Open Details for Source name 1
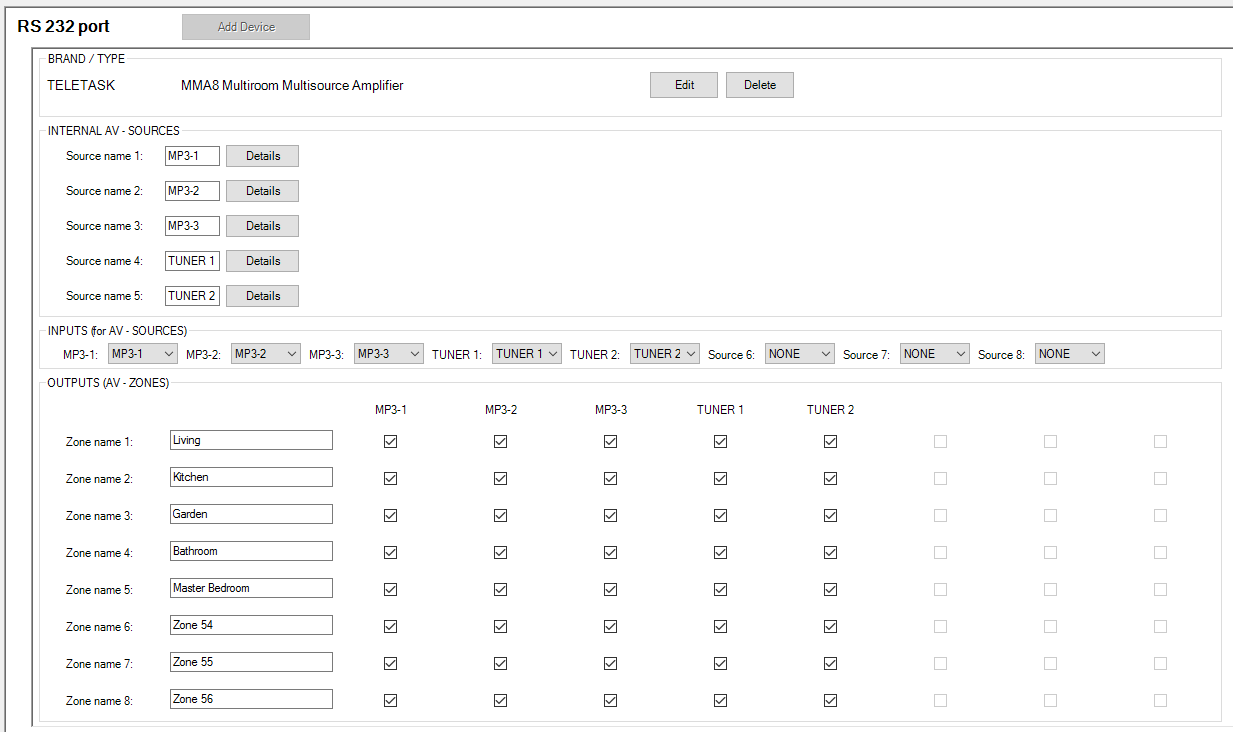Image resolution: width=1233 pixels, height=732 pixels. click(262, 156)
